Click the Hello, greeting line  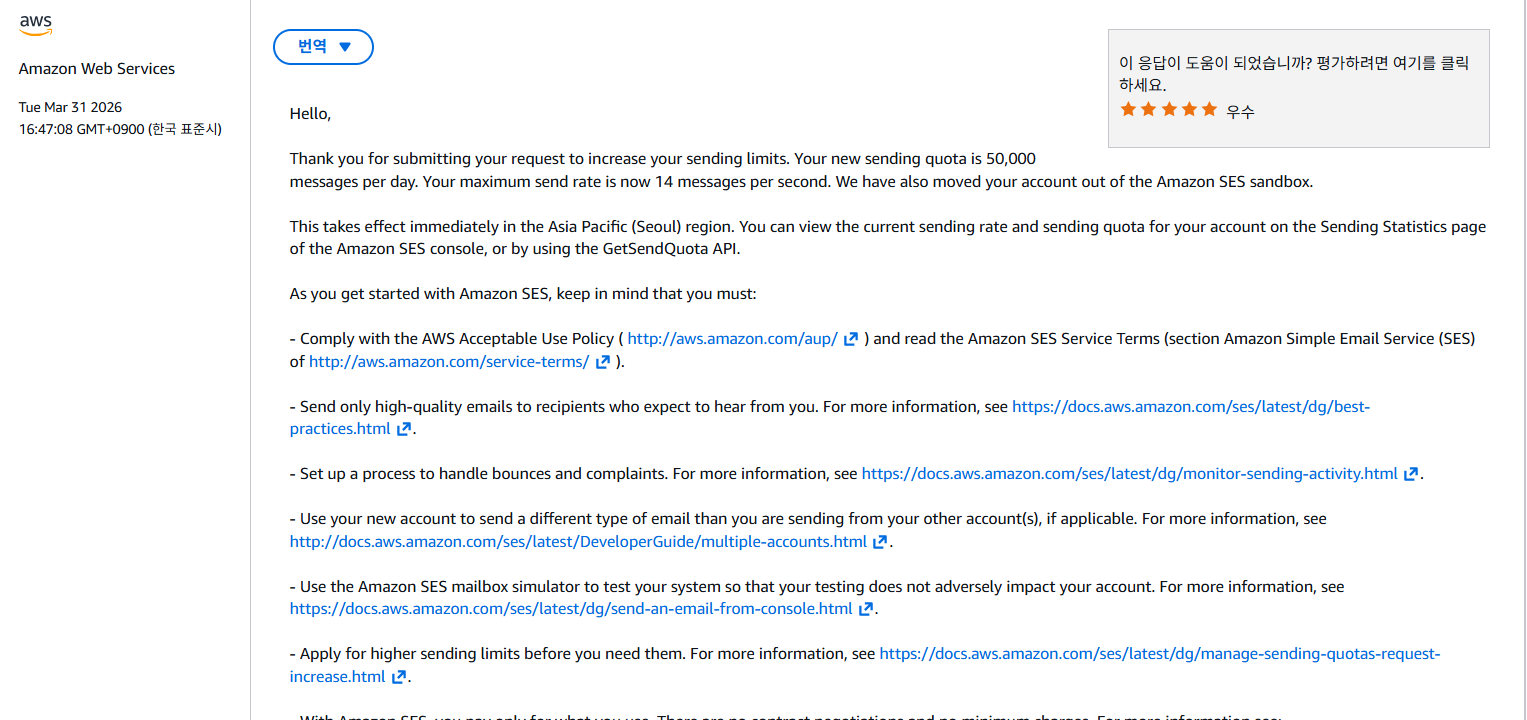(x=310, y=114)
